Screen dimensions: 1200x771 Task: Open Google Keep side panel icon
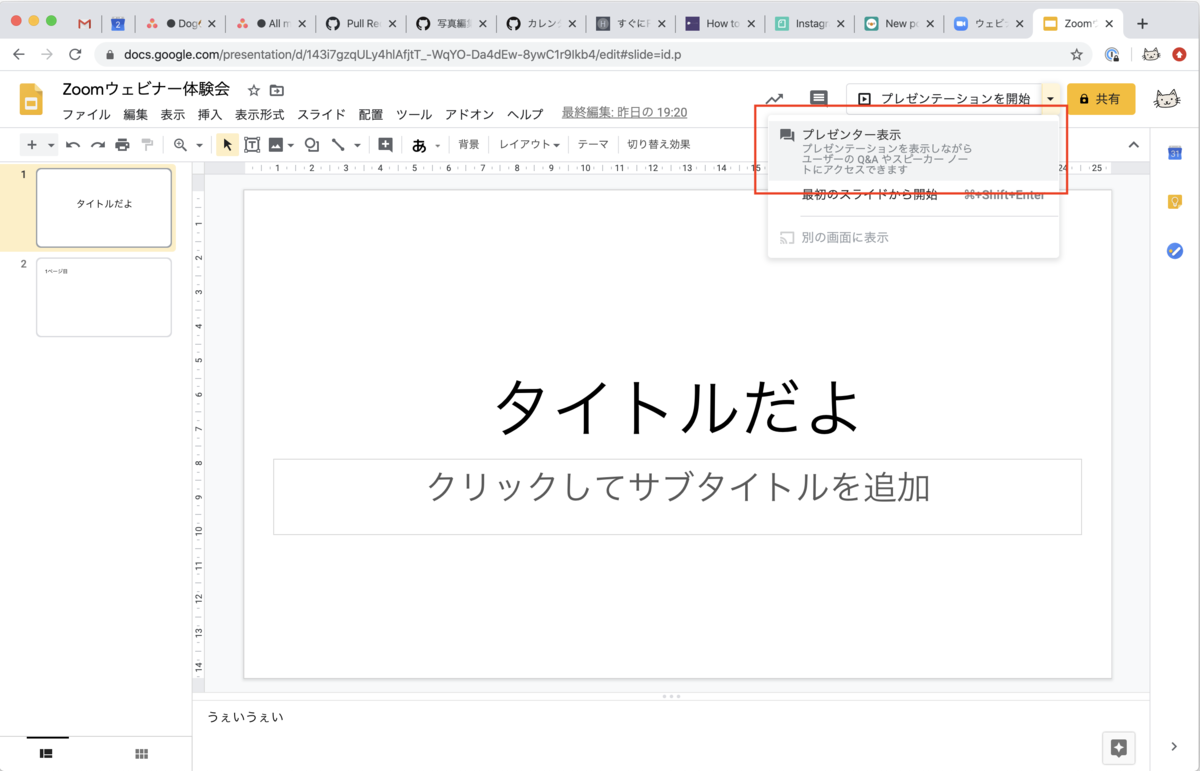(1175, 202)
